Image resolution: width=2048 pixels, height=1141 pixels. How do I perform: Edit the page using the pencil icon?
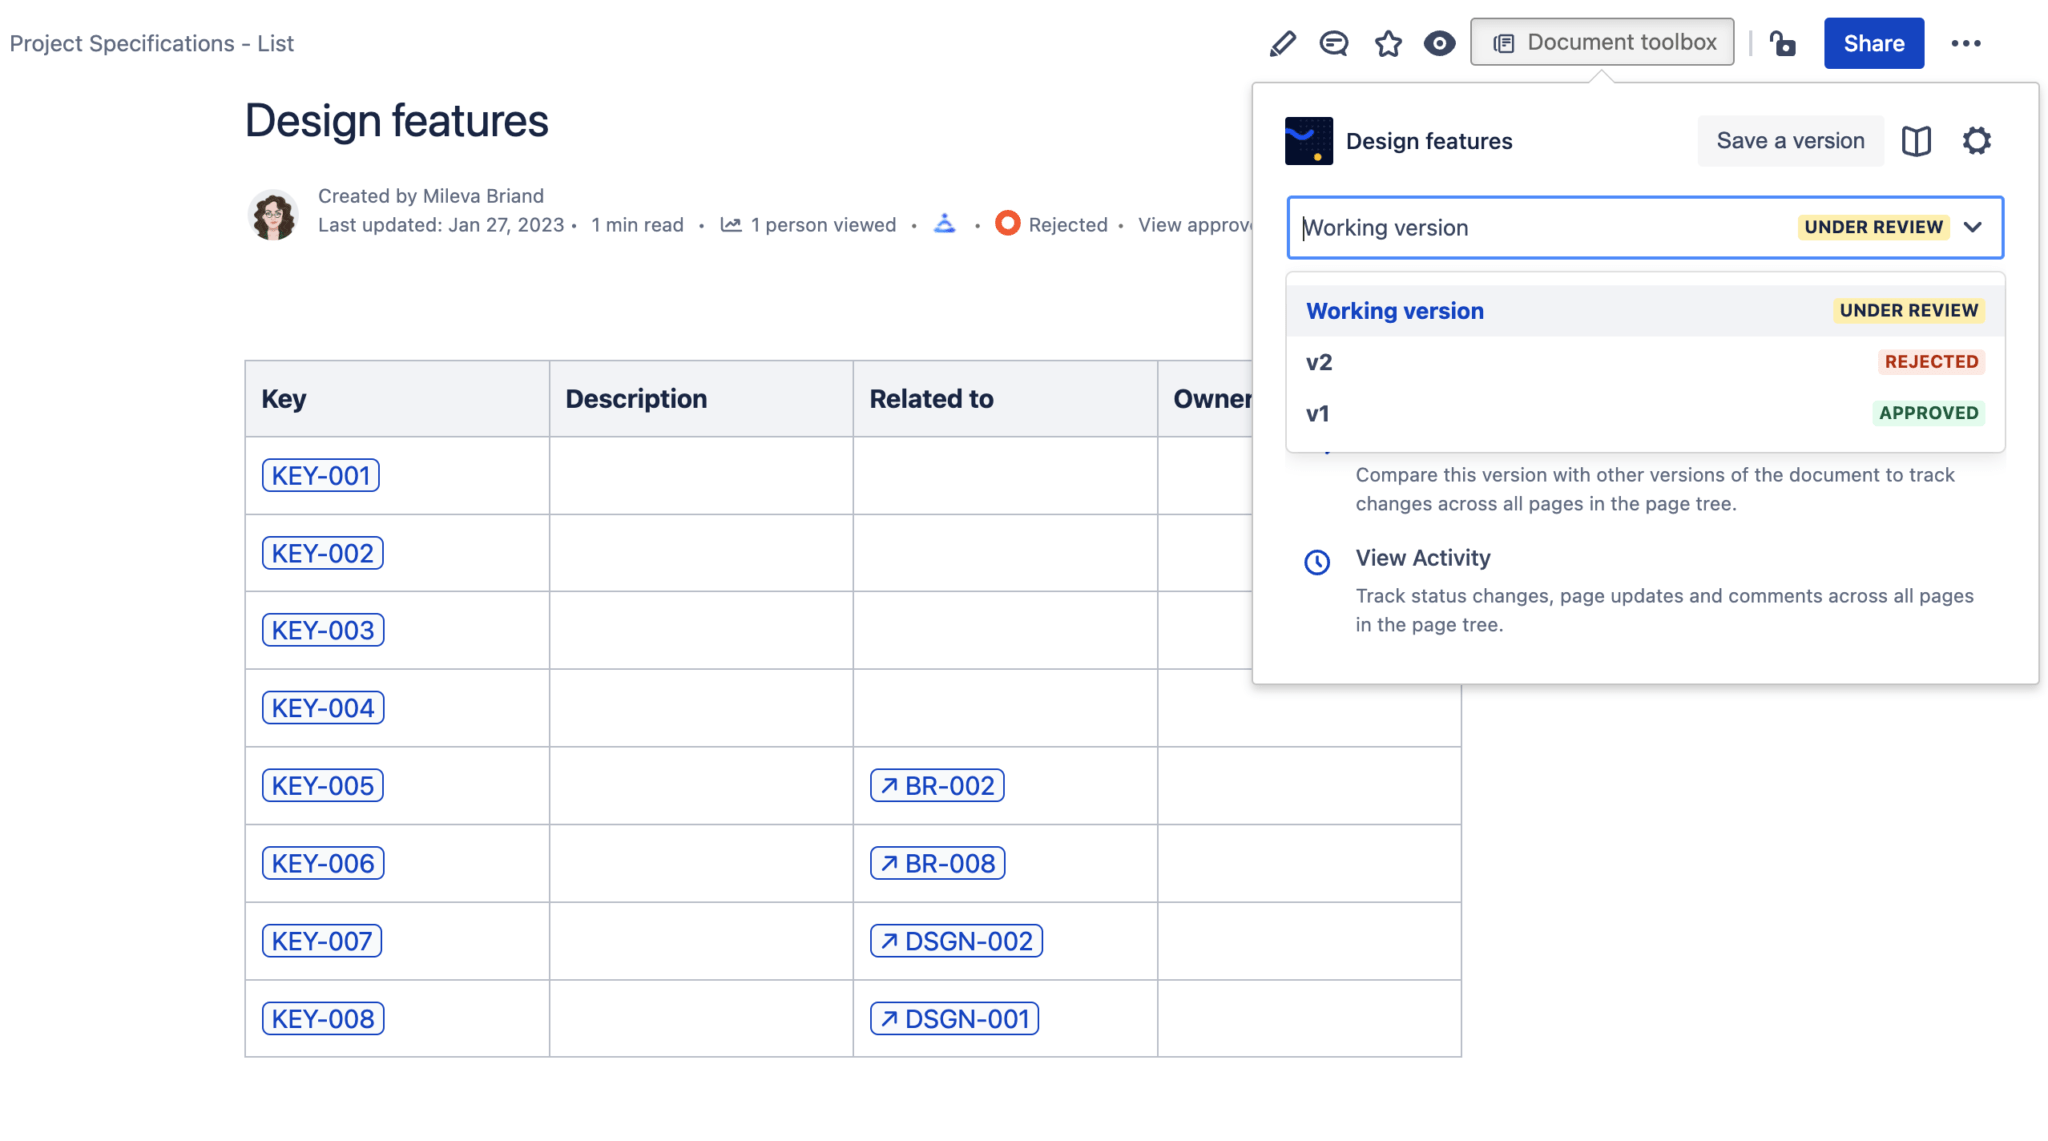tap(1283, 43)
